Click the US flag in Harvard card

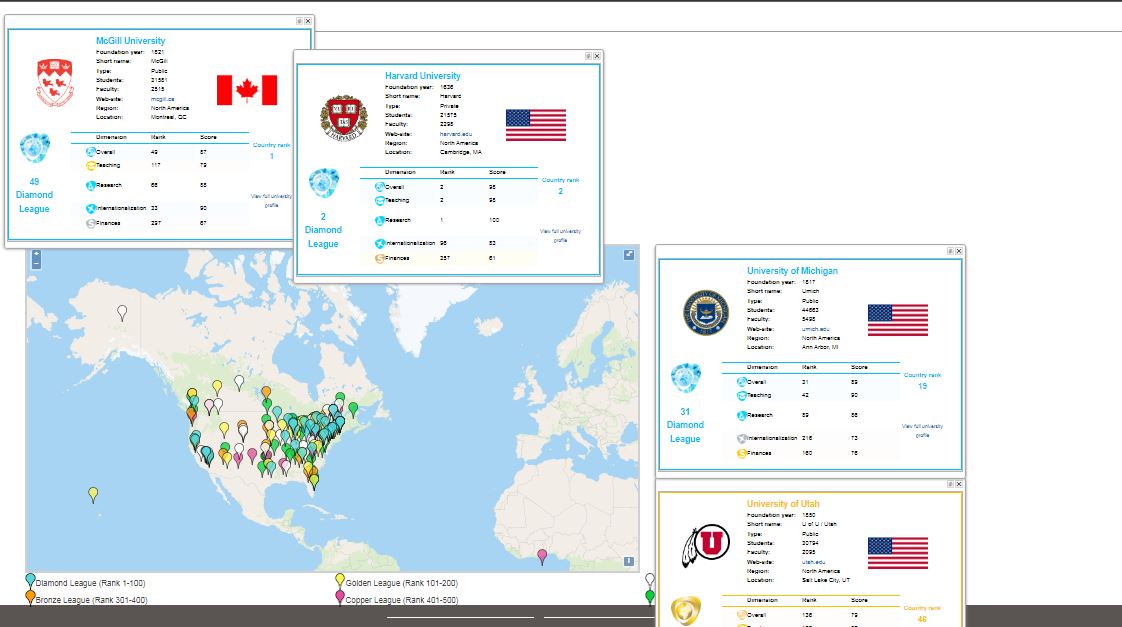tap(536, 125)
